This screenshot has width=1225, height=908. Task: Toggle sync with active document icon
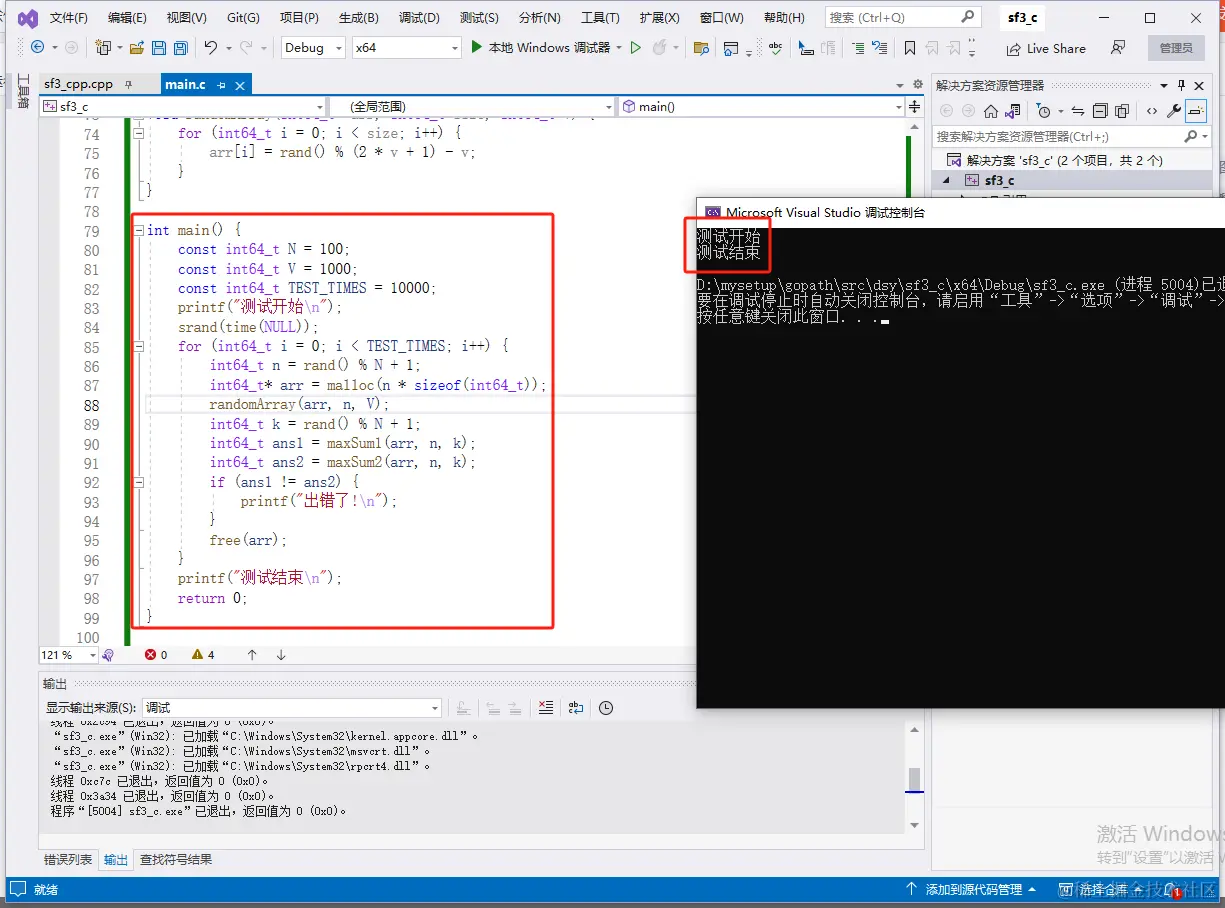pos(1077,111)
